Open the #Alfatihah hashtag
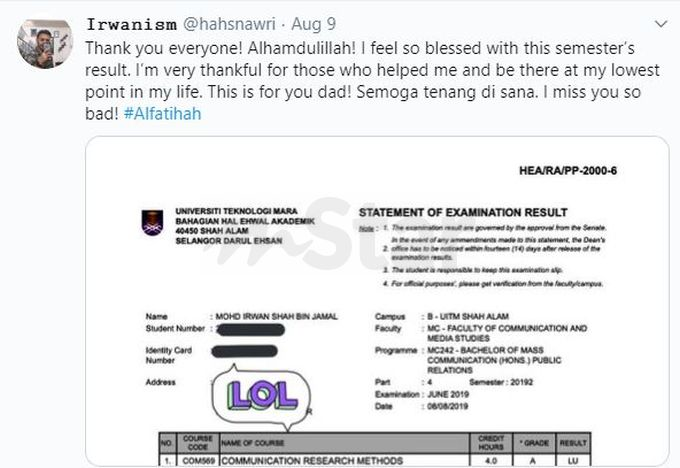Image resolution: width=680 pixels, height=468 pixels. coord(163,114)
